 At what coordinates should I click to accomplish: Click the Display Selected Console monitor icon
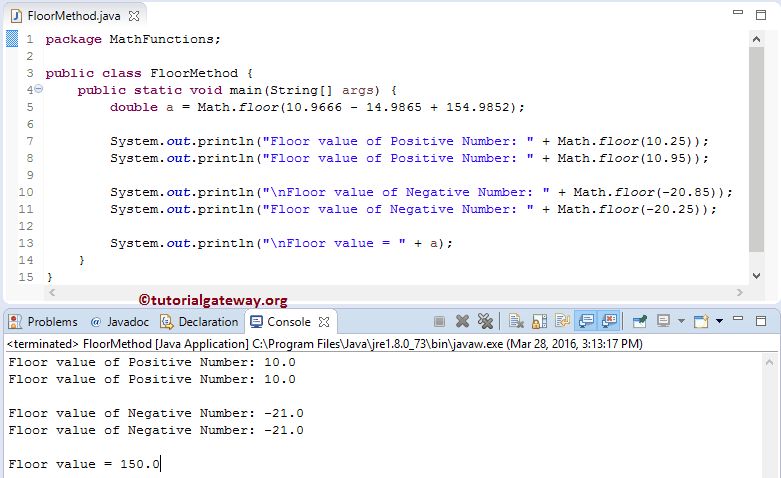pos(663,321)
